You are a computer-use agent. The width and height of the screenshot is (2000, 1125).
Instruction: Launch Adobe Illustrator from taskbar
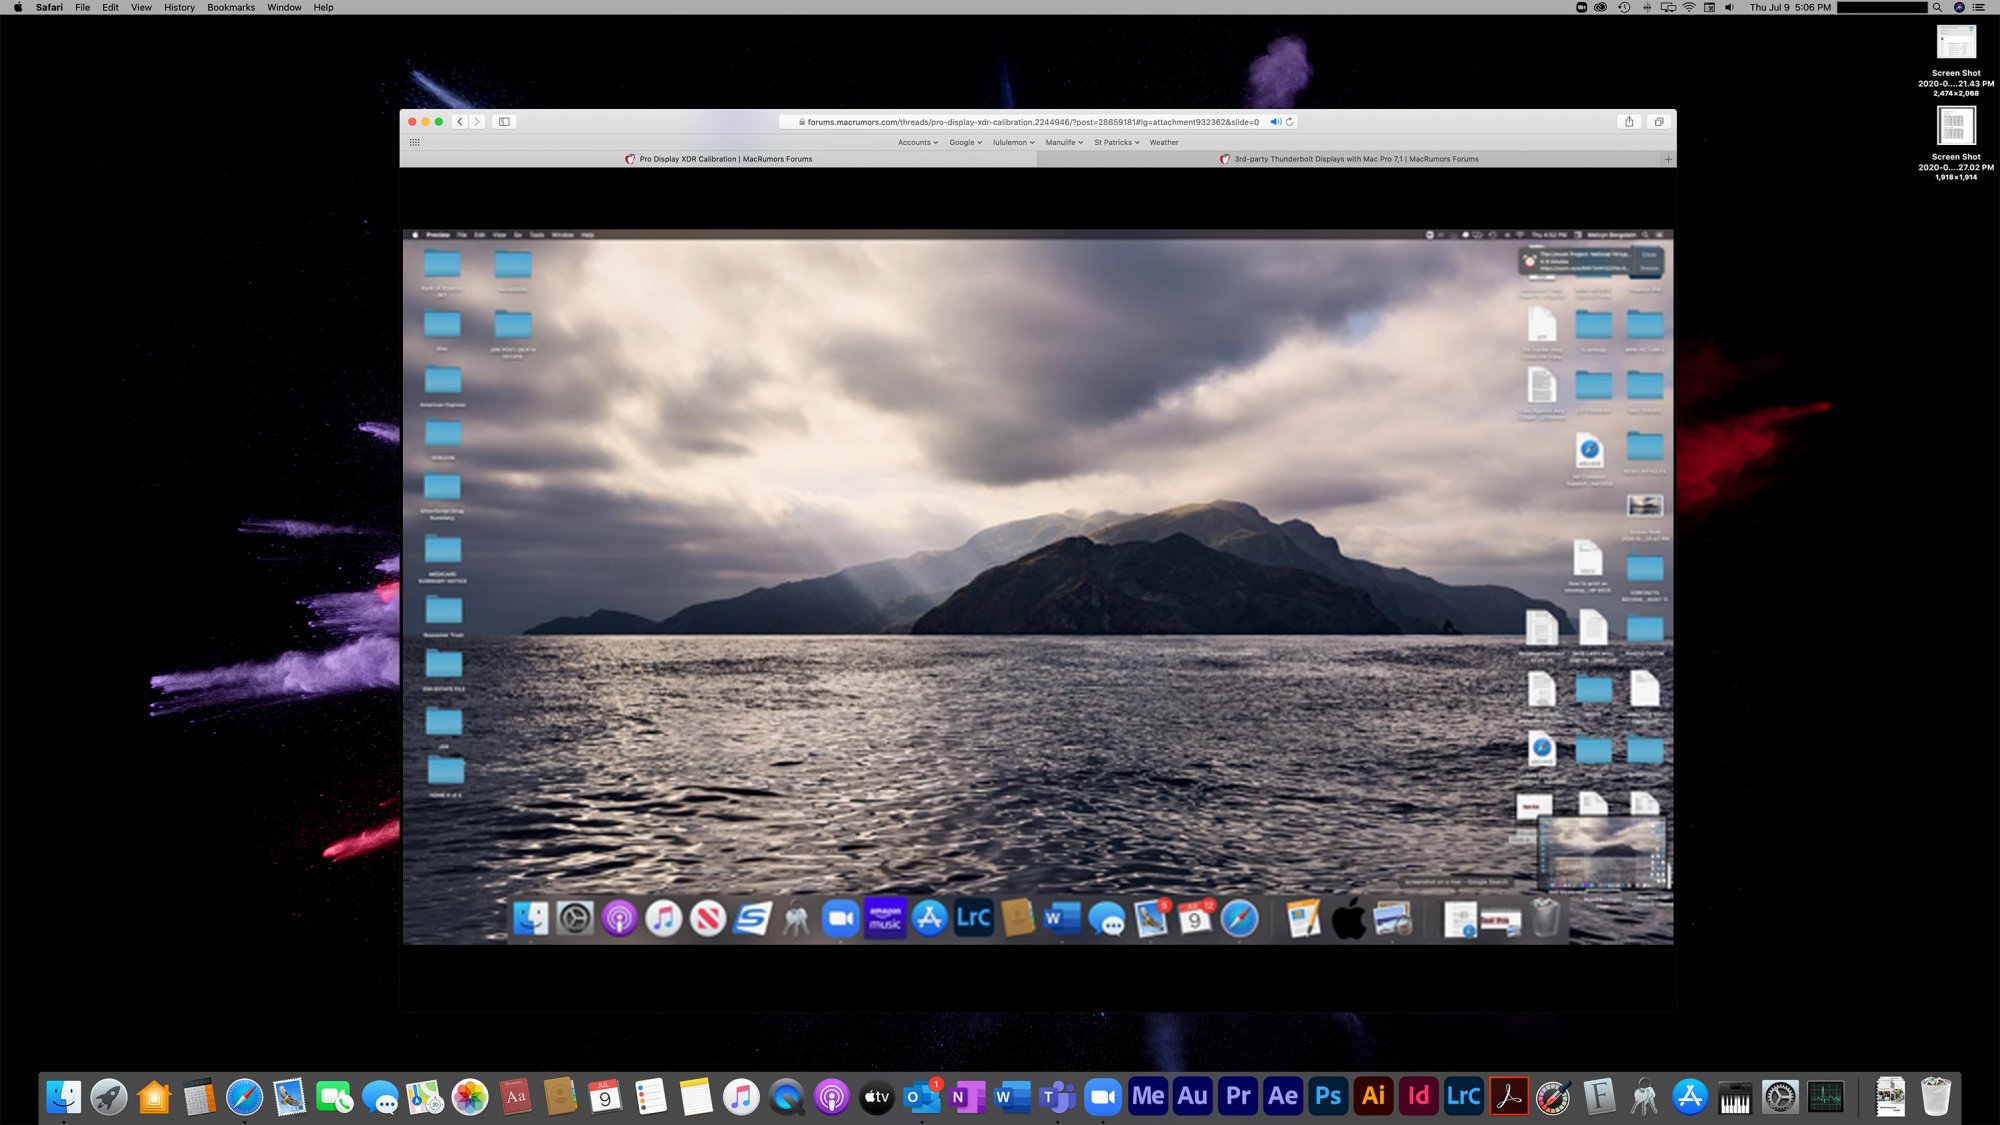(1372, 1098)
